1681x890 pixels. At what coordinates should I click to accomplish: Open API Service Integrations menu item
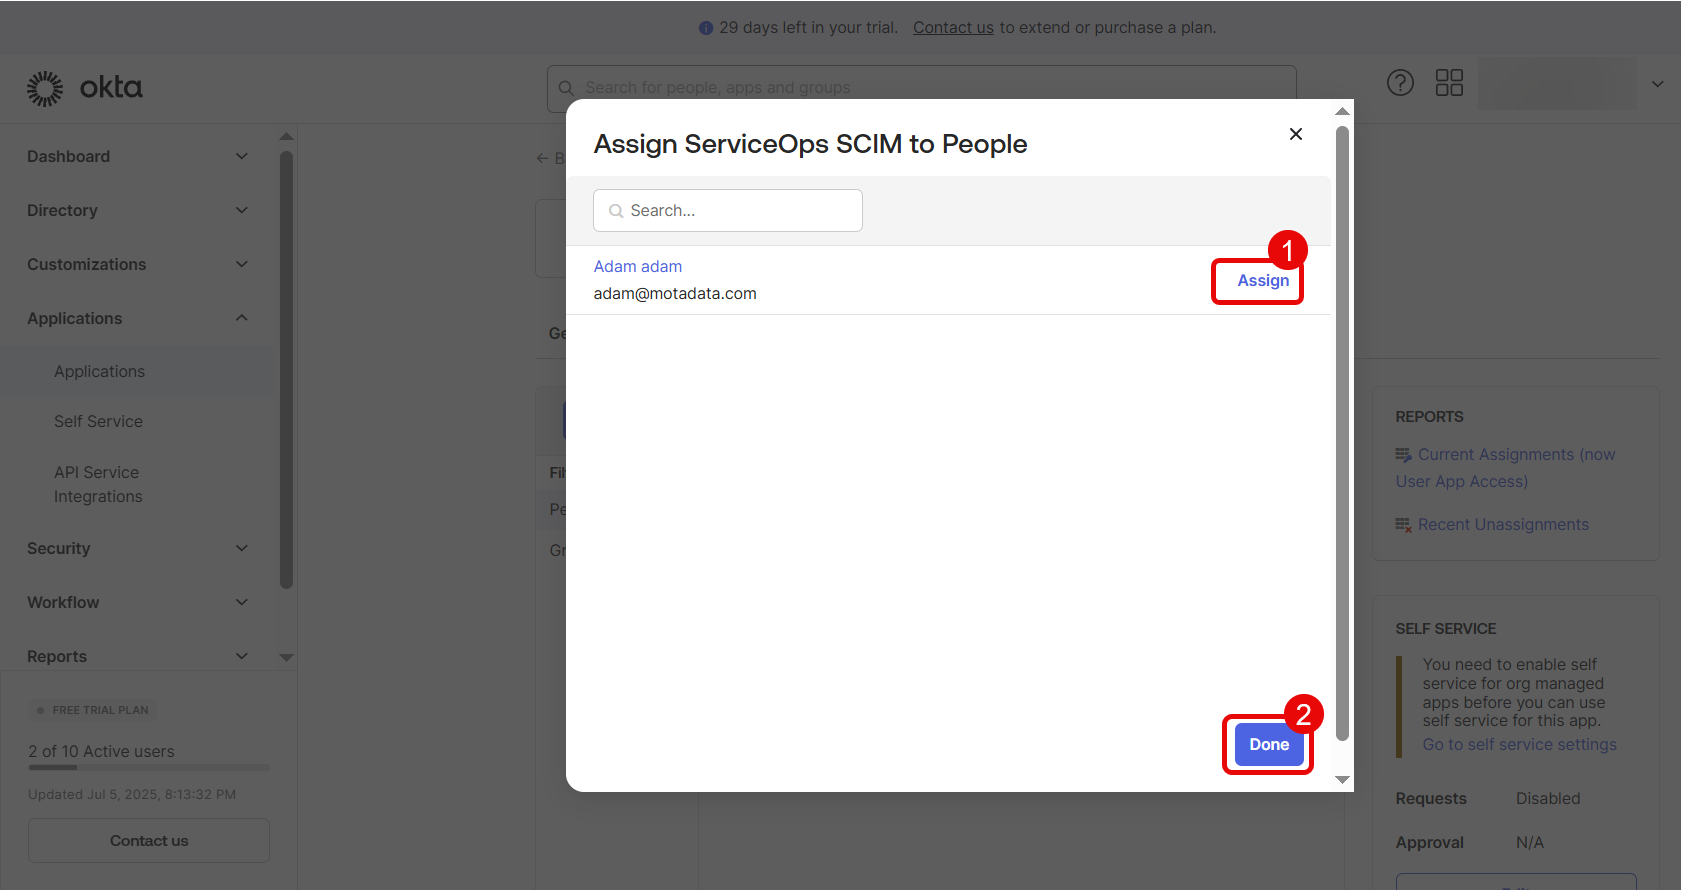(x=97, y=484)
